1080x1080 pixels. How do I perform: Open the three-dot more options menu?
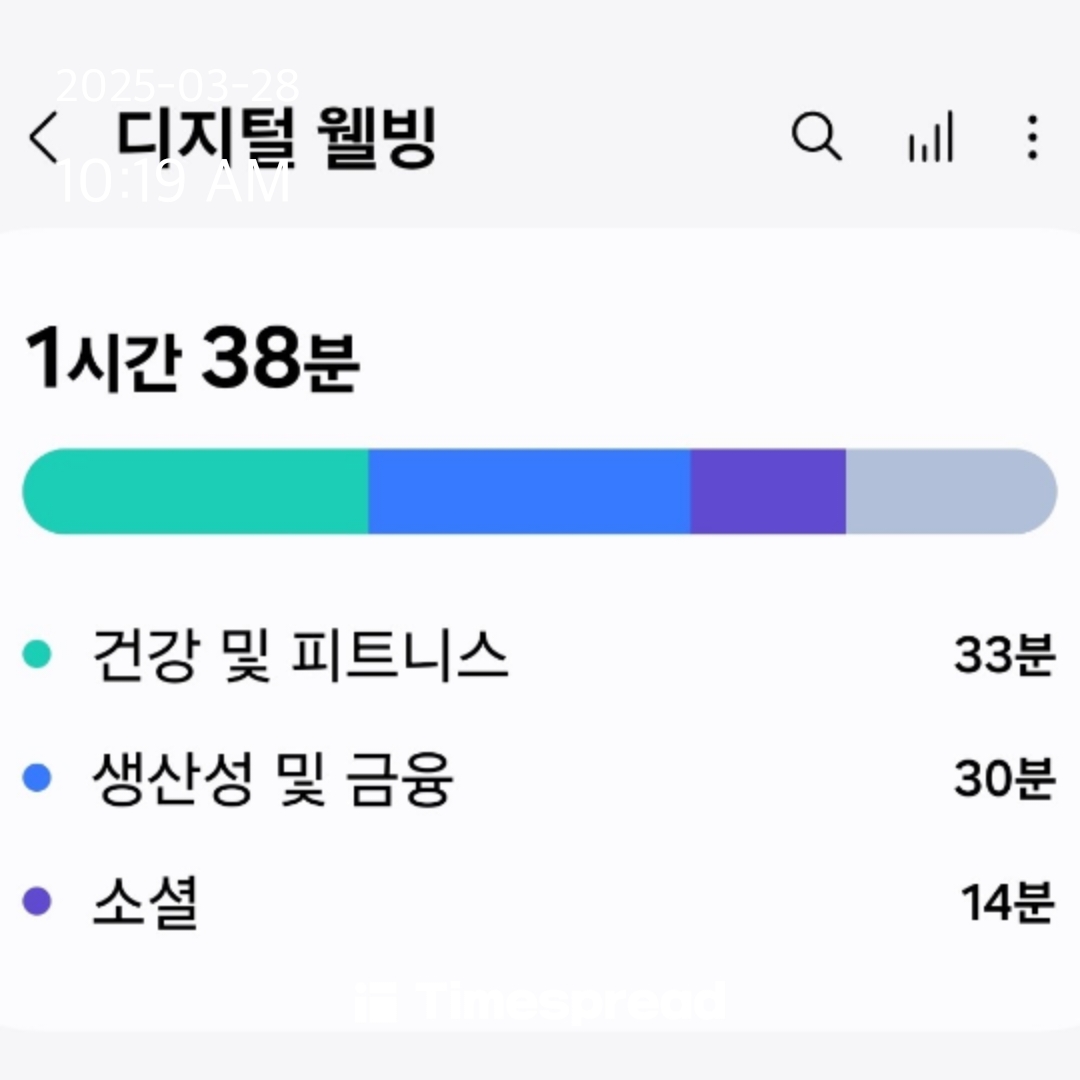1032,137
